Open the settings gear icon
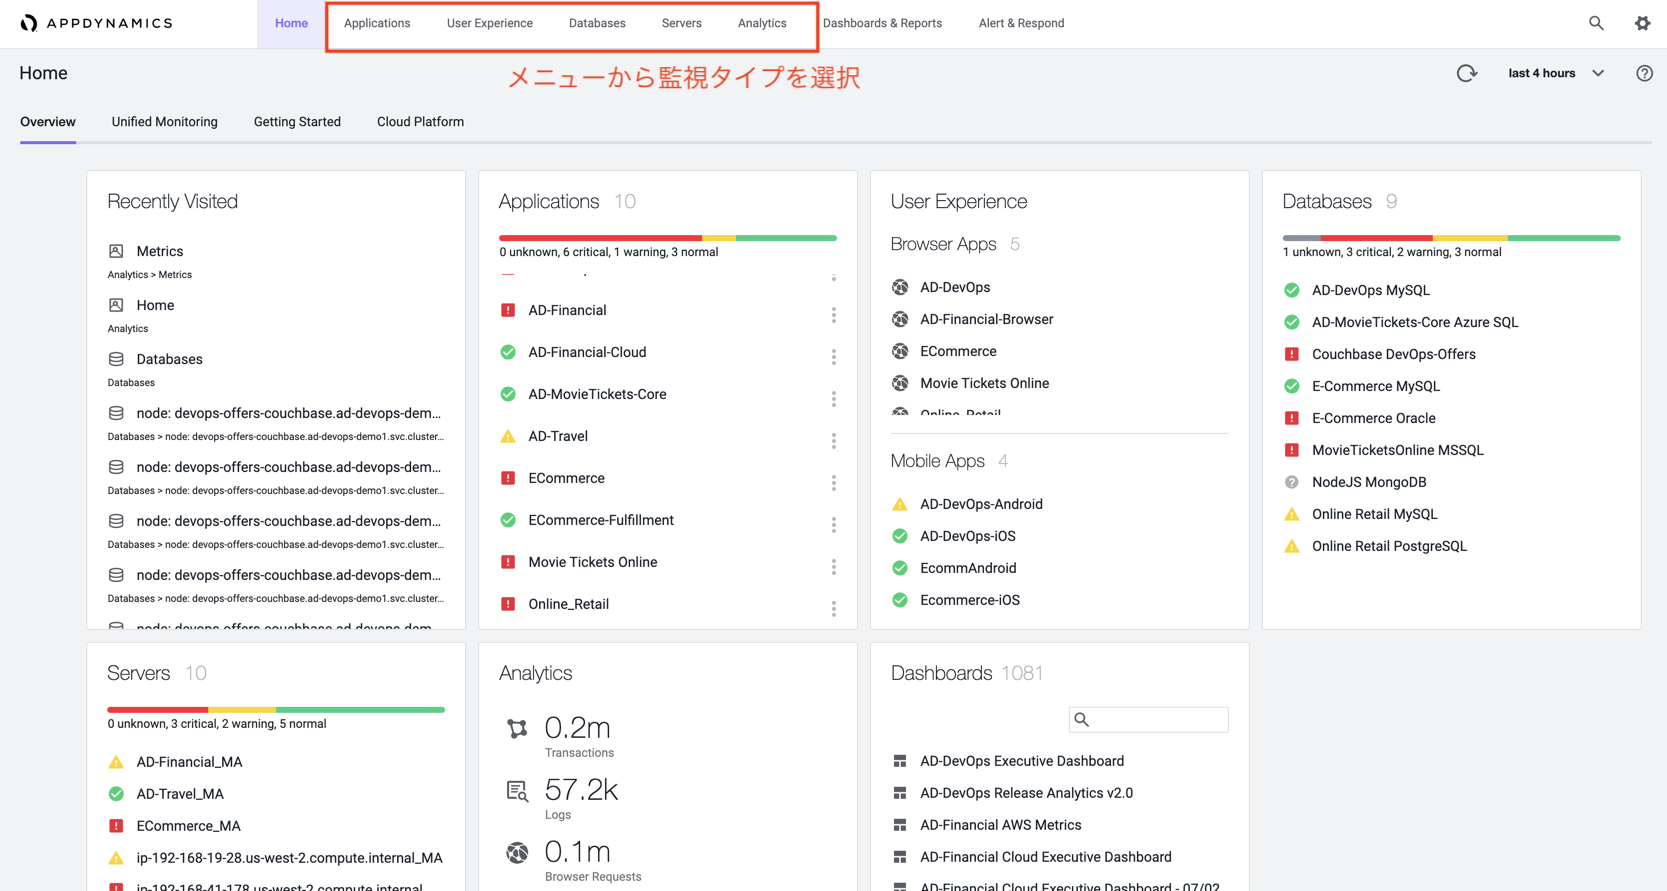Viewport: 1667px width, 891px height. pos(1642,23)
